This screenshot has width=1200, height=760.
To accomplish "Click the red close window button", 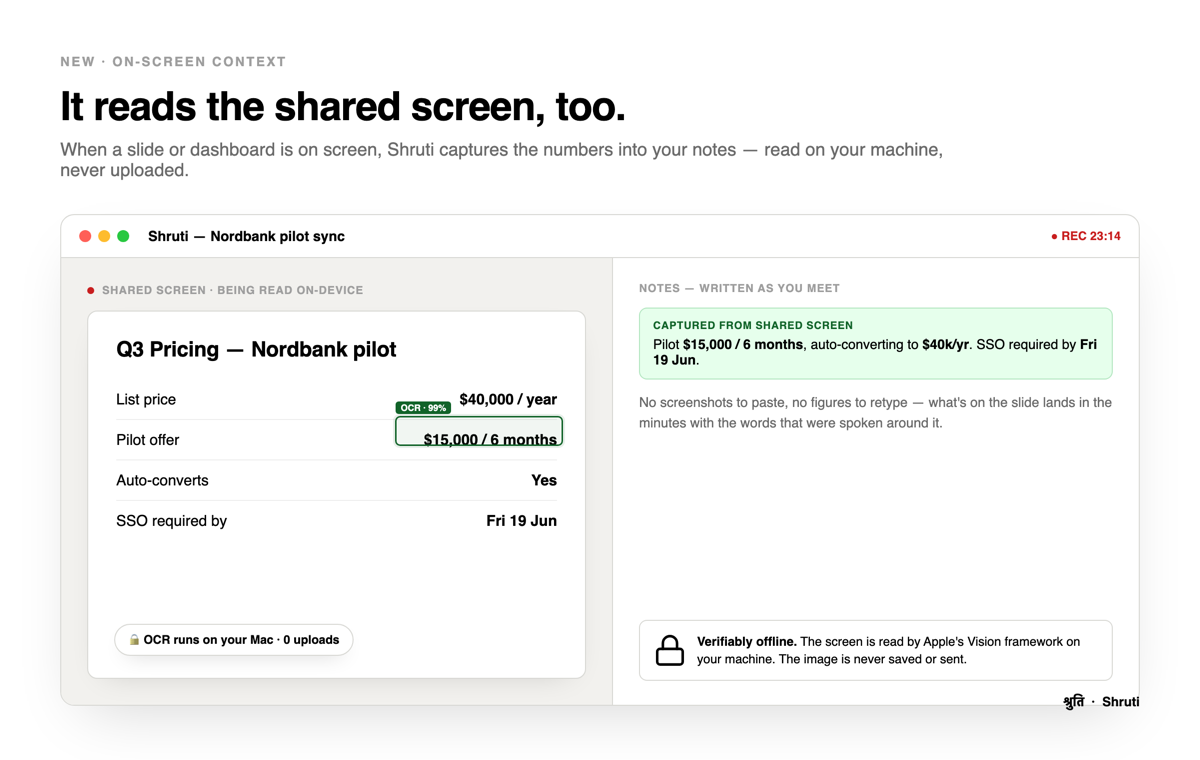I will click(85, 237).
